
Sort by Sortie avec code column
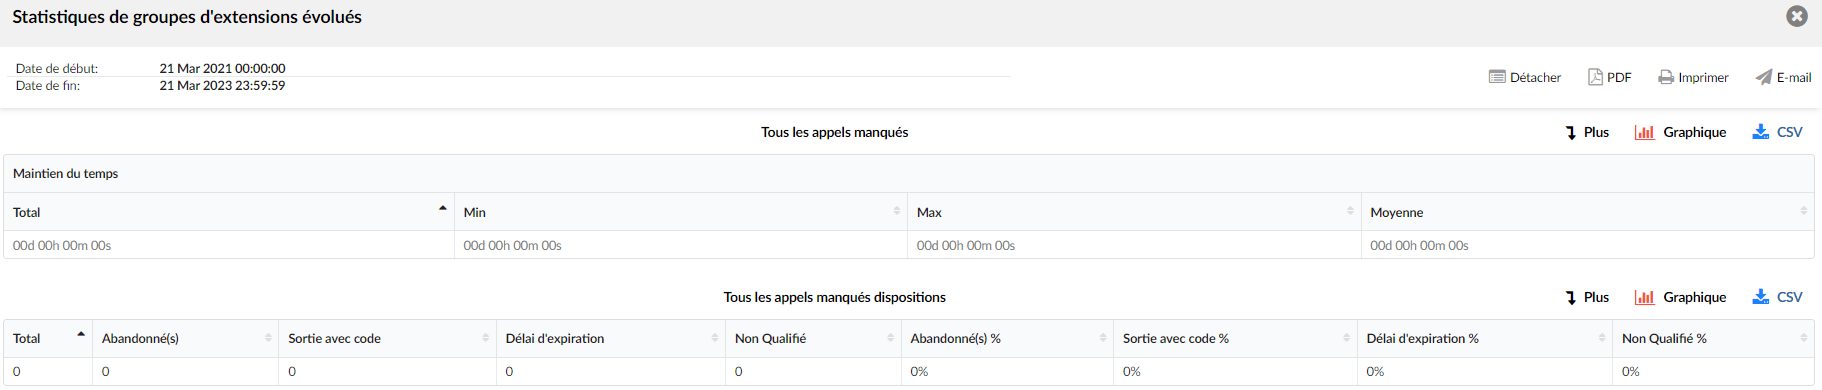click(x=388, y=338)
